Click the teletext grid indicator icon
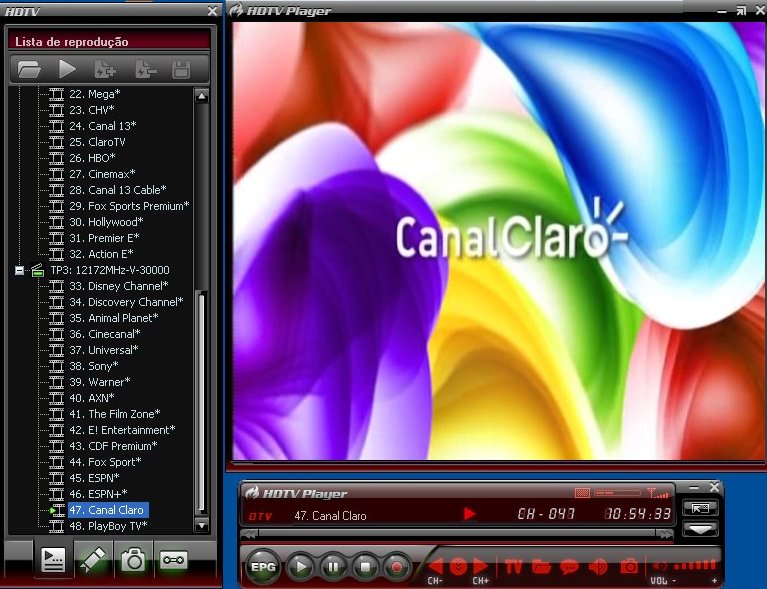Viewport: 767px width, 589px height. 582,493
